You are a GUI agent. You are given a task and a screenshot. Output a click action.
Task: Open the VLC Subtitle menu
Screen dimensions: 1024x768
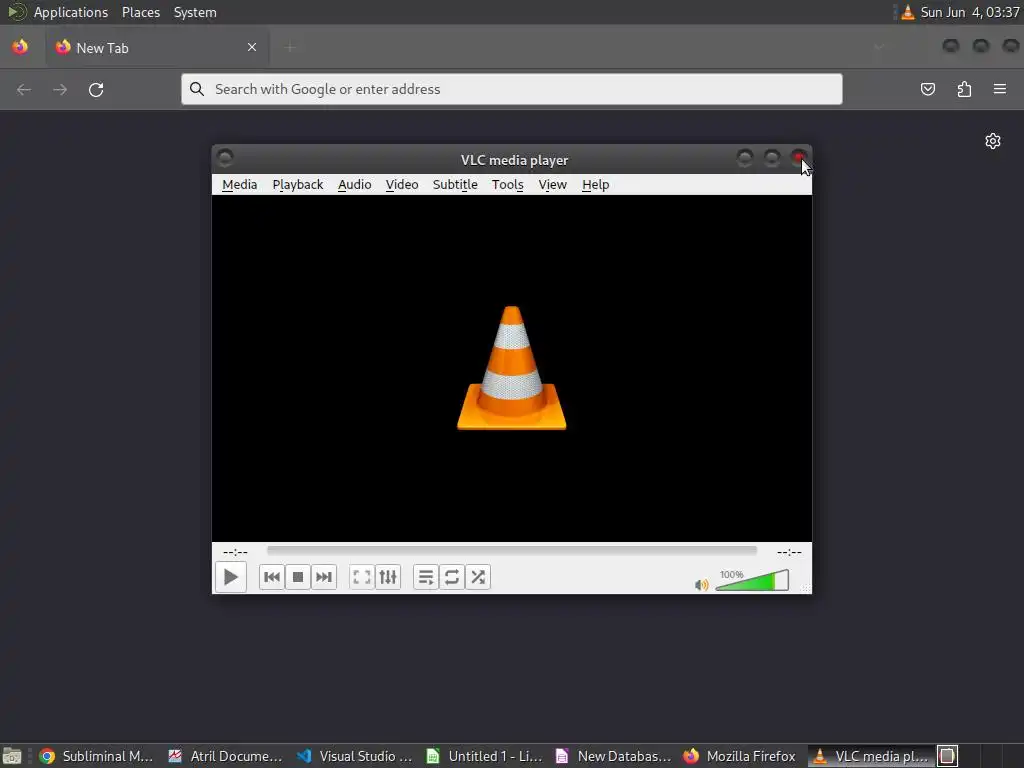(x=455, y=185)
